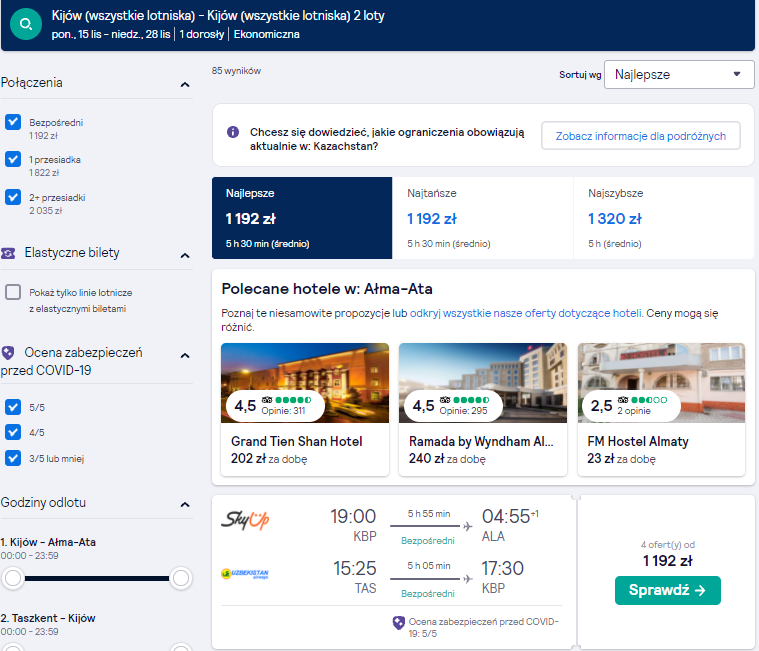Switch to the Najtańsze tab

pos(483,218)
